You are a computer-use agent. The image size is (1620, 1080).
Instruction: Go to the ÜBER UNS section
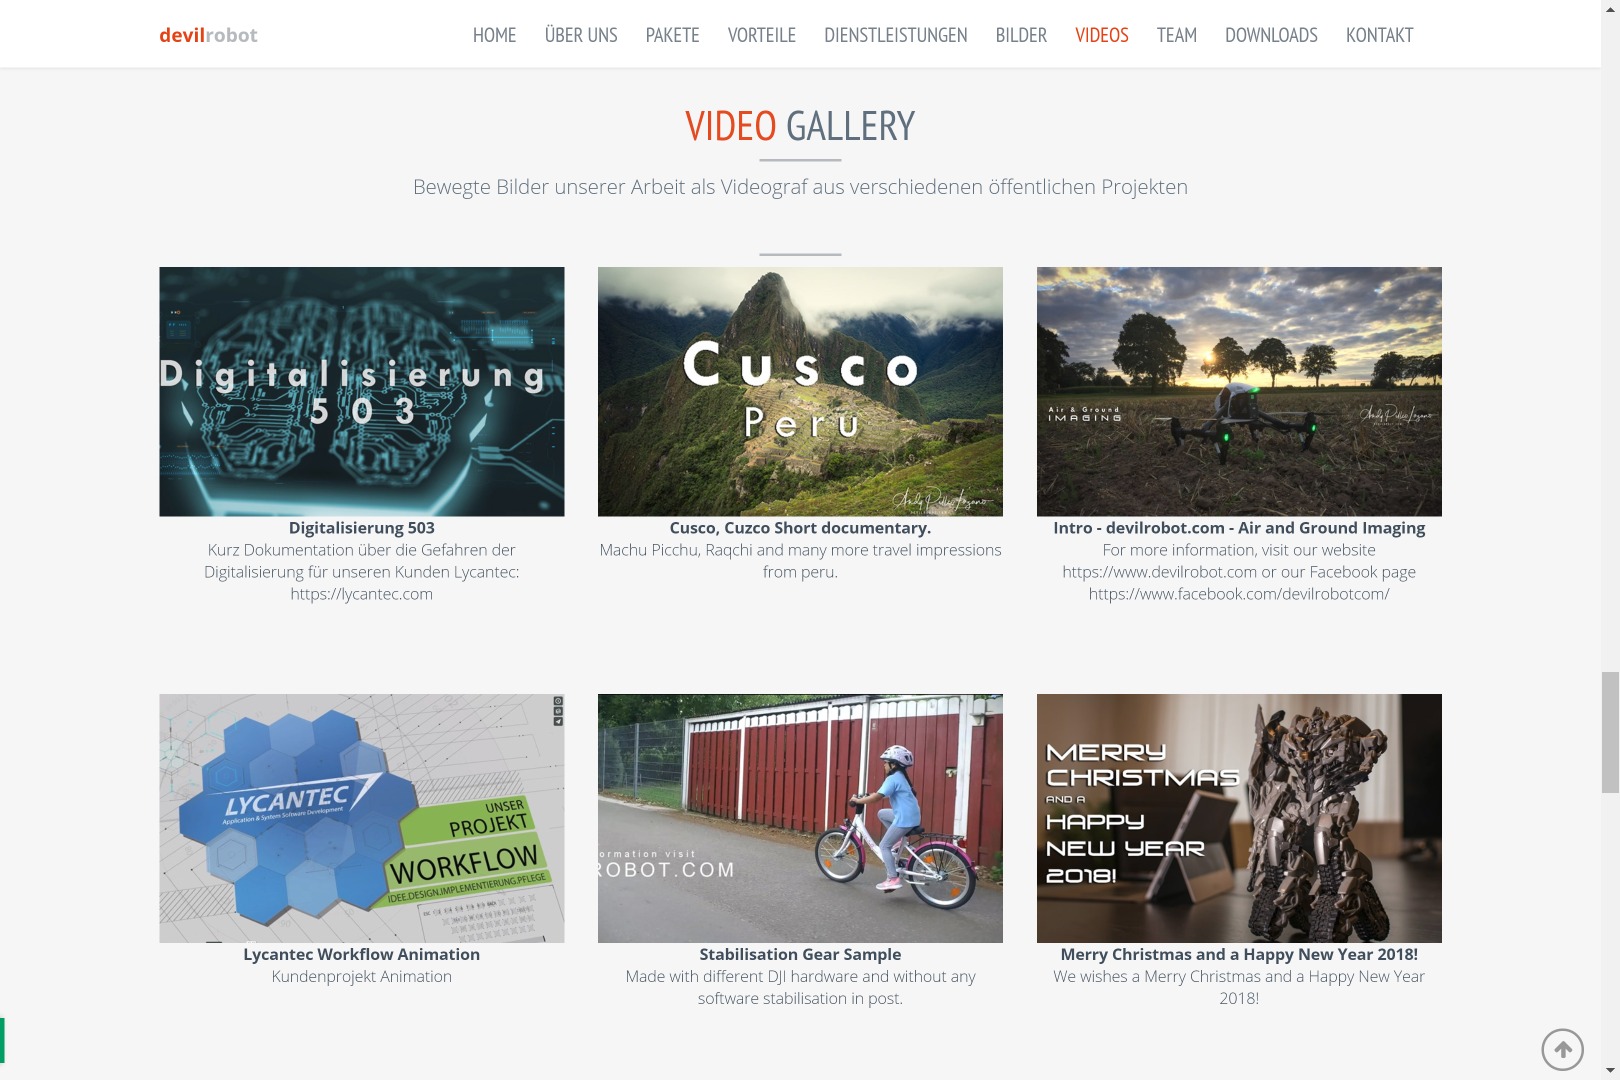click(x=581, y=35)
